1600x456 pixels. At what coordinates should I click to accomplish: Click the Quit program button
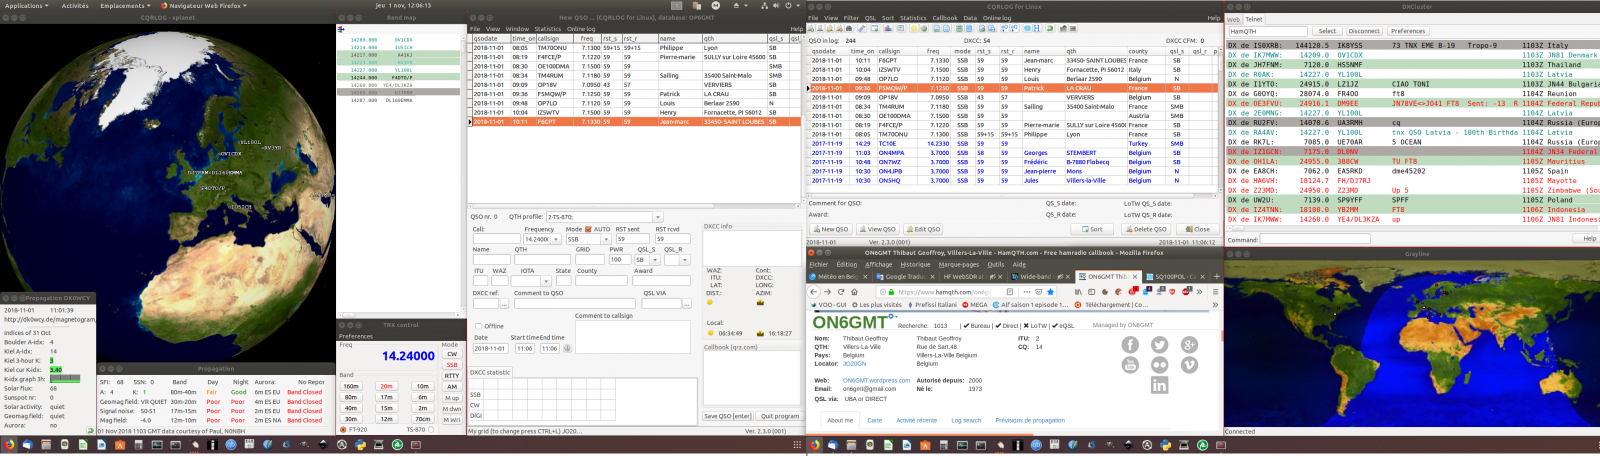tap(779, 416)
